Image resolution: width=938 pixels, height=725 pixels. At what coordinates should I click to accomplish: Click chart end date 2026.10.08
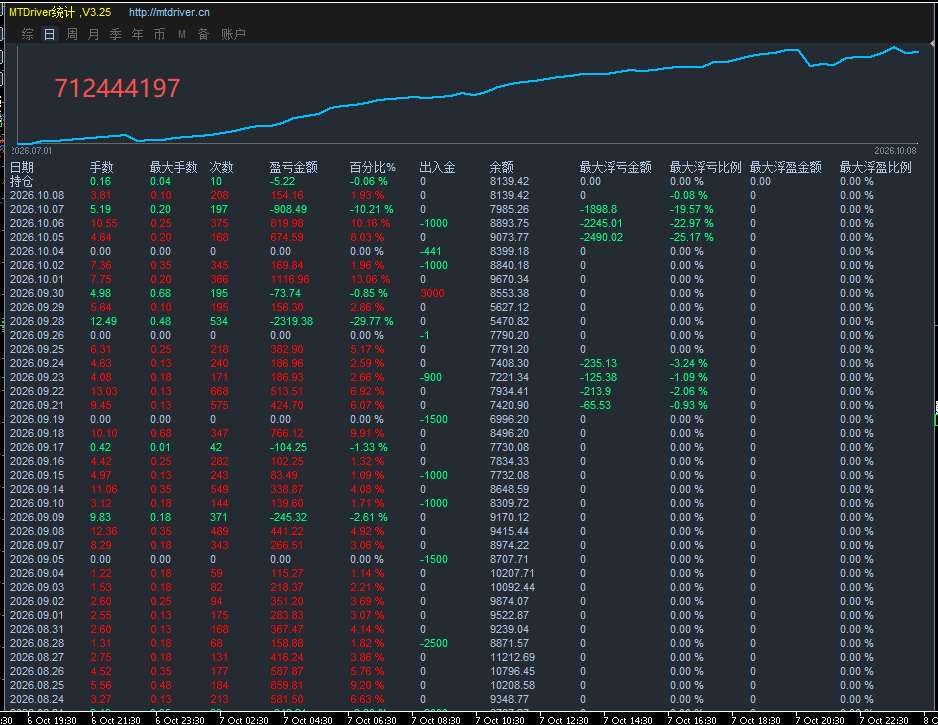pyautogui.click(x=896, y=151)
